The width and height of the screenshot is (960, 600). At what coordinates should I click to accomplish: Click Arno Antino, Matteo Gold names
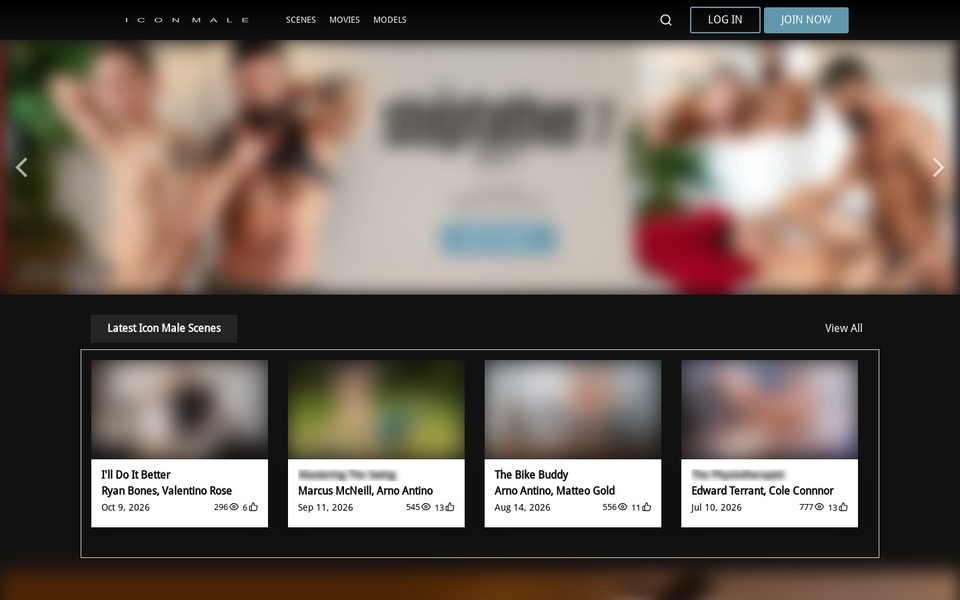(555, 490)
